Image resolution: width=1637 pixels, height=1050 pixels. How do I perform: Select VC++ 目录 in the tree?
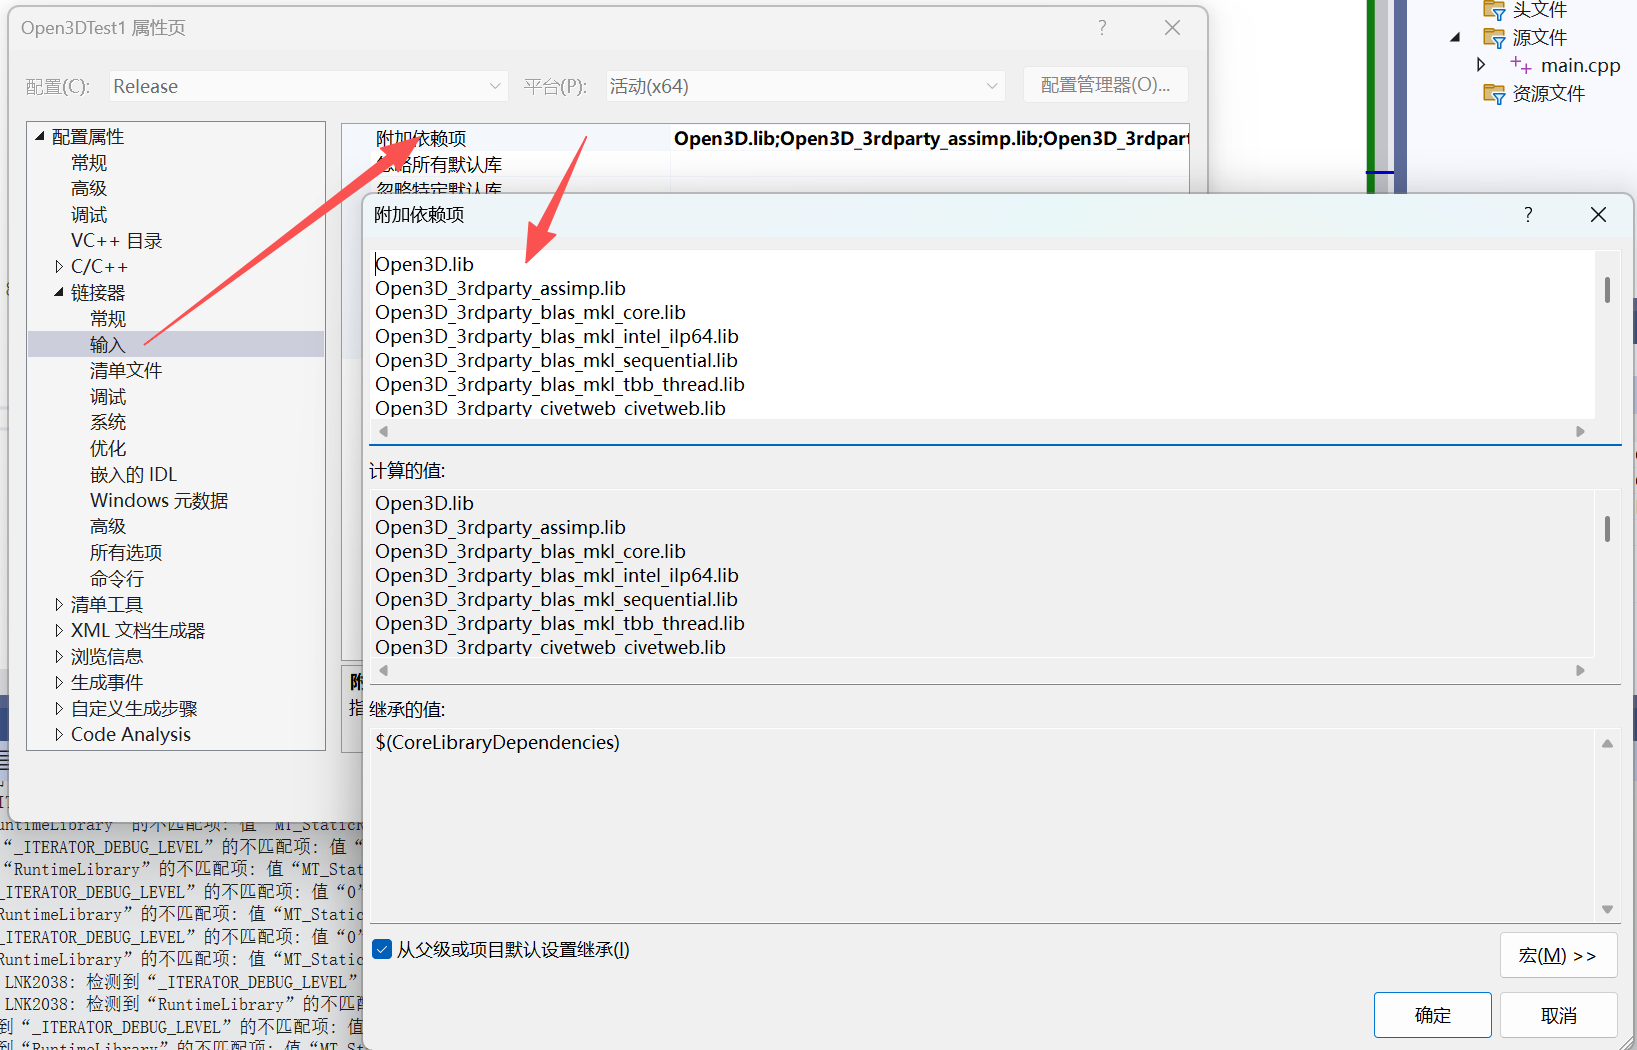[116, 241]
